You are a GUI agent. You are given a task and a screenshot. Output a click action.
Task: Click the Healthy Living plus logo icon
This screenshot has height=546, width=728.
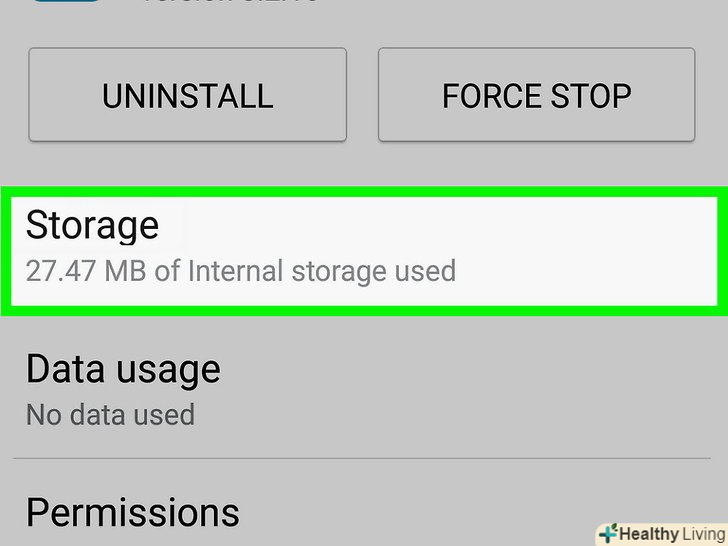[607, 534]
